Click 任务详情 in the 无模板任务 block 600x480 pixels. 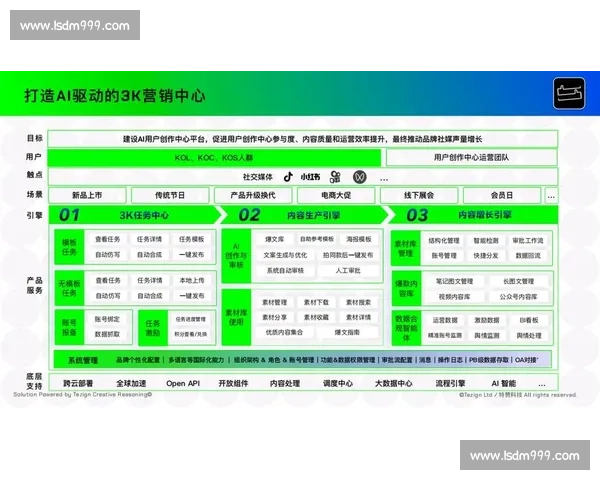[x=150, y=281]
